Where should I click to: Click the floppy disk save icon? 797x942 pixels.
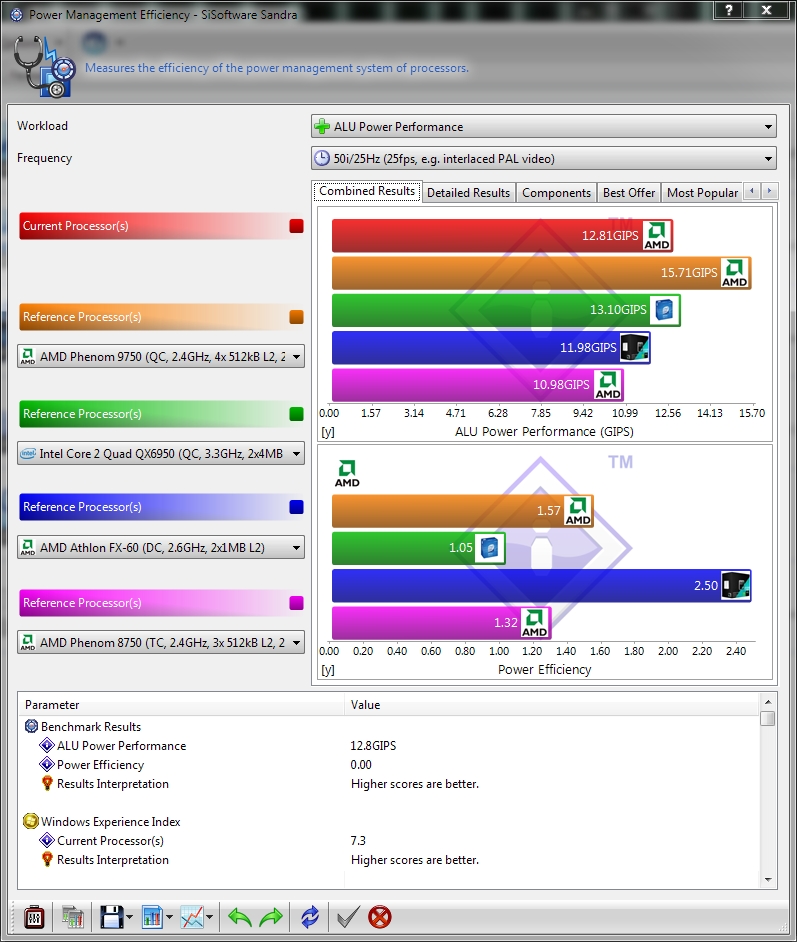[x=112, y=917]
